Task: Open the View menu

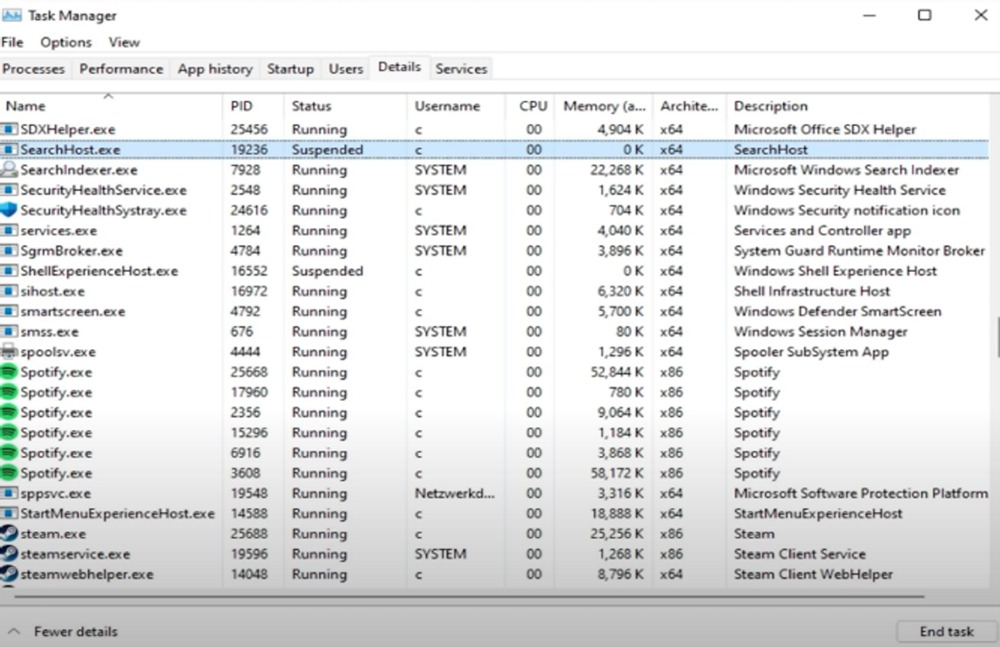Action: pyautogui.click(x=124, y=42)
